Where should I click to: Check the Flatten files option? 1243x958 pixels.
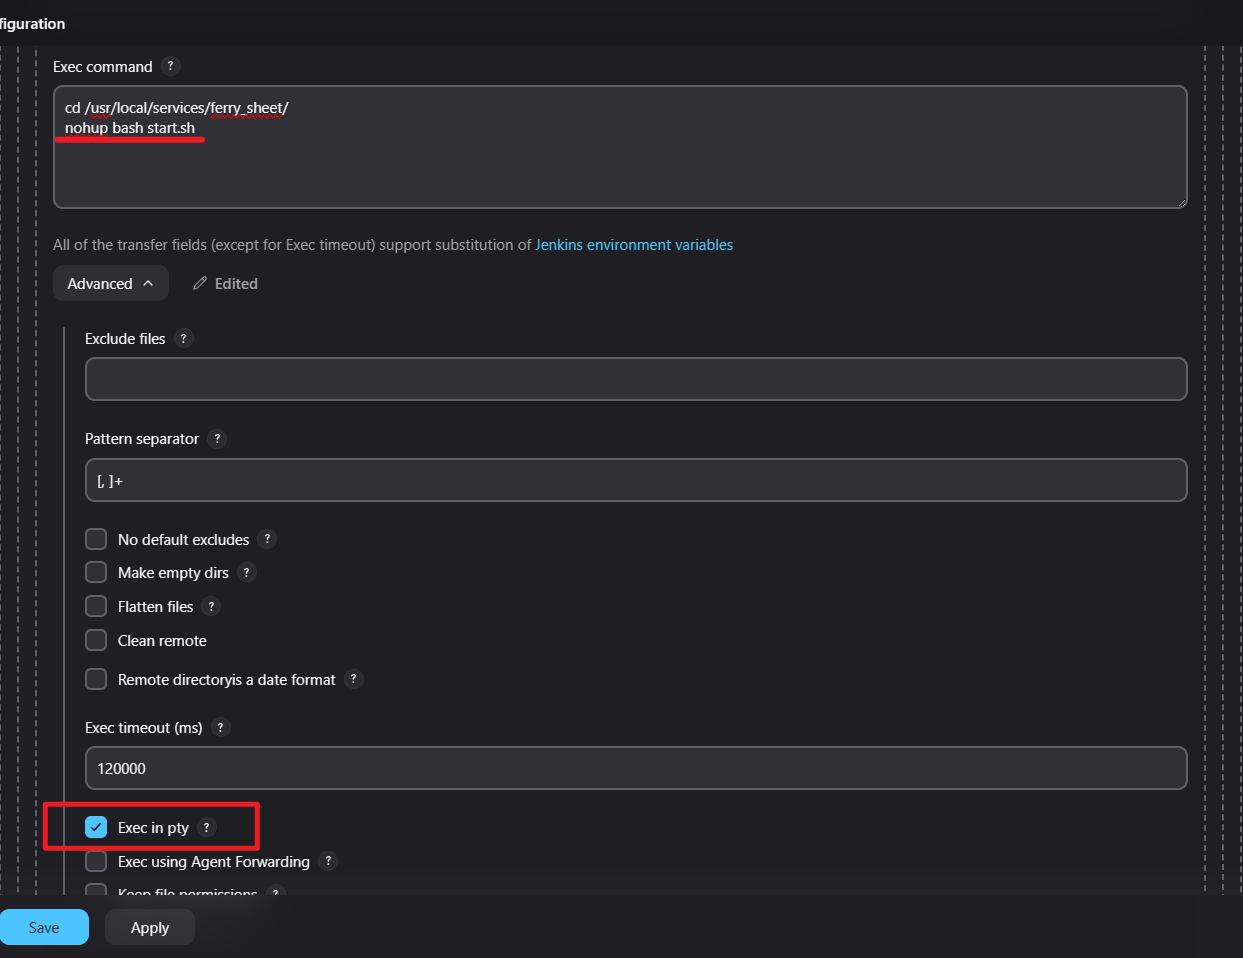pos(96,606)
